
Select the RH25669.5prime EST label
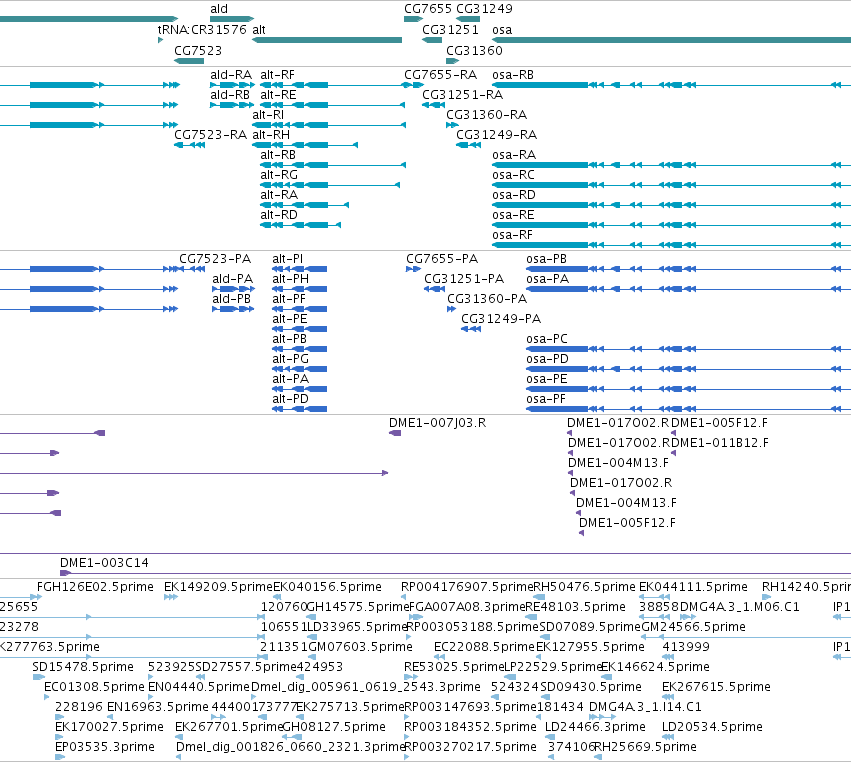(646, 747)
